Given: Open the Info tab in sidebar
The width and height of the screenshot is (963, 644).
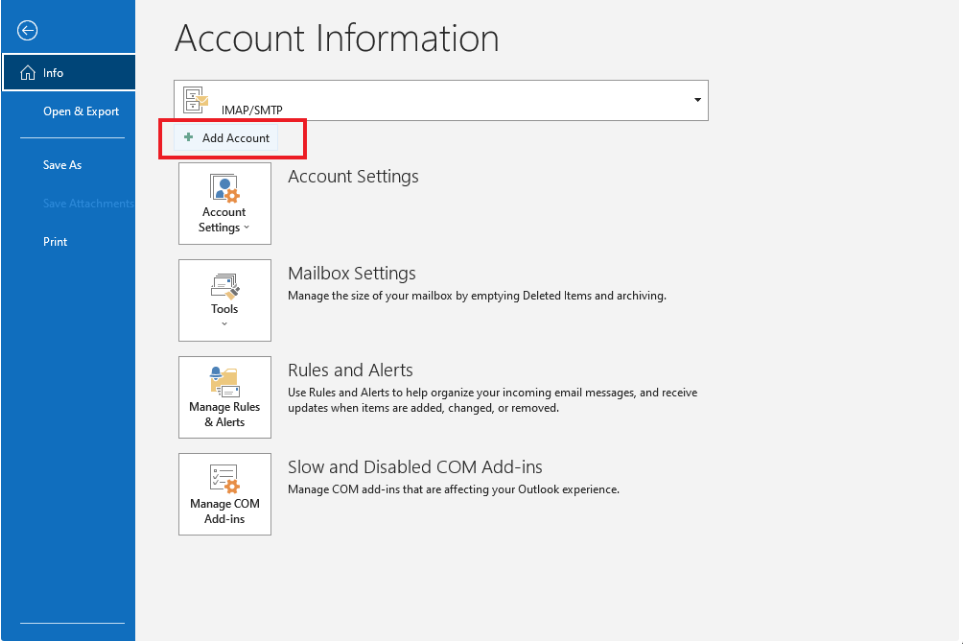Looking at the screenshot, I should pyautogui.click(x=69, y=72).
